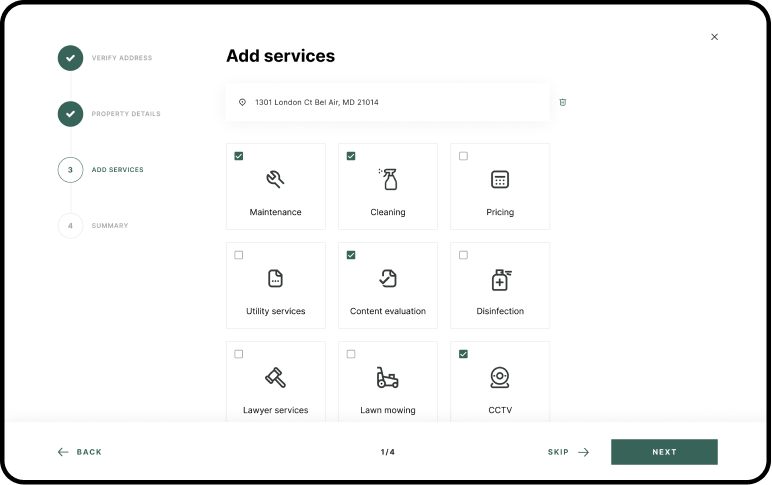Click the CCTV camera icon

click(x=500, y=378)
